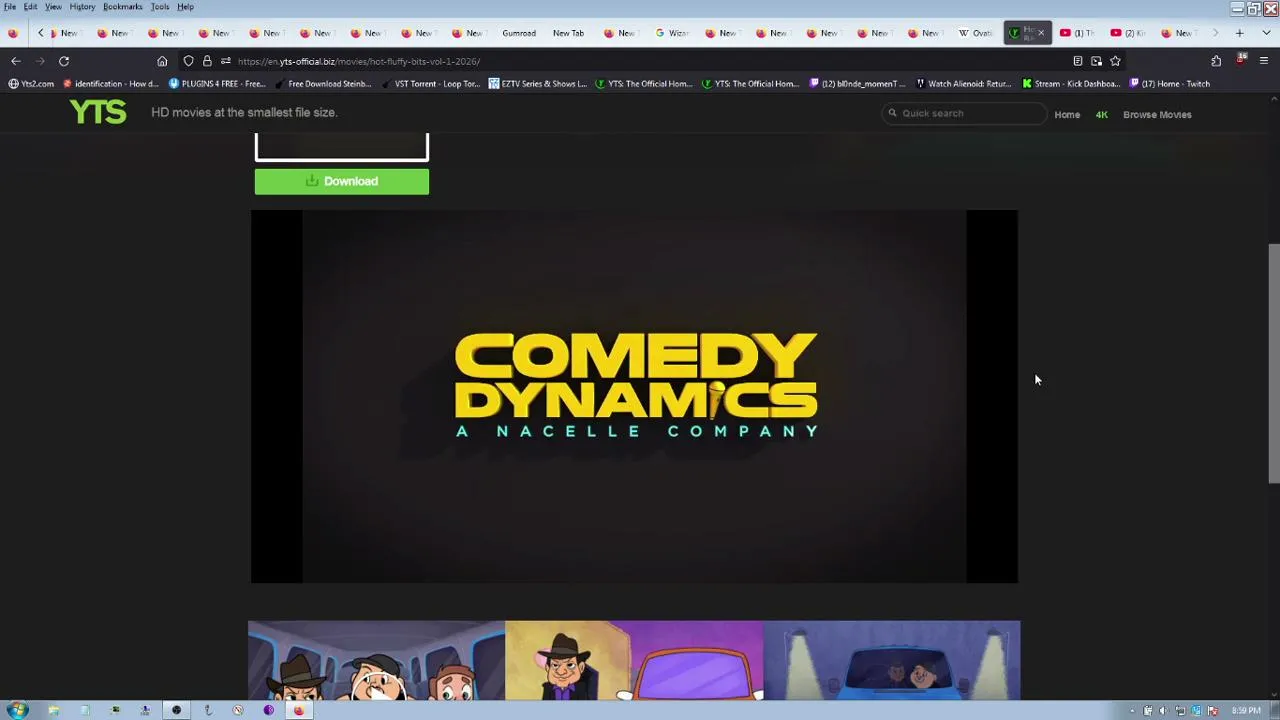Screen dimensions: 1280x720
Task: Reload the current page
Action: pos(64,61)
